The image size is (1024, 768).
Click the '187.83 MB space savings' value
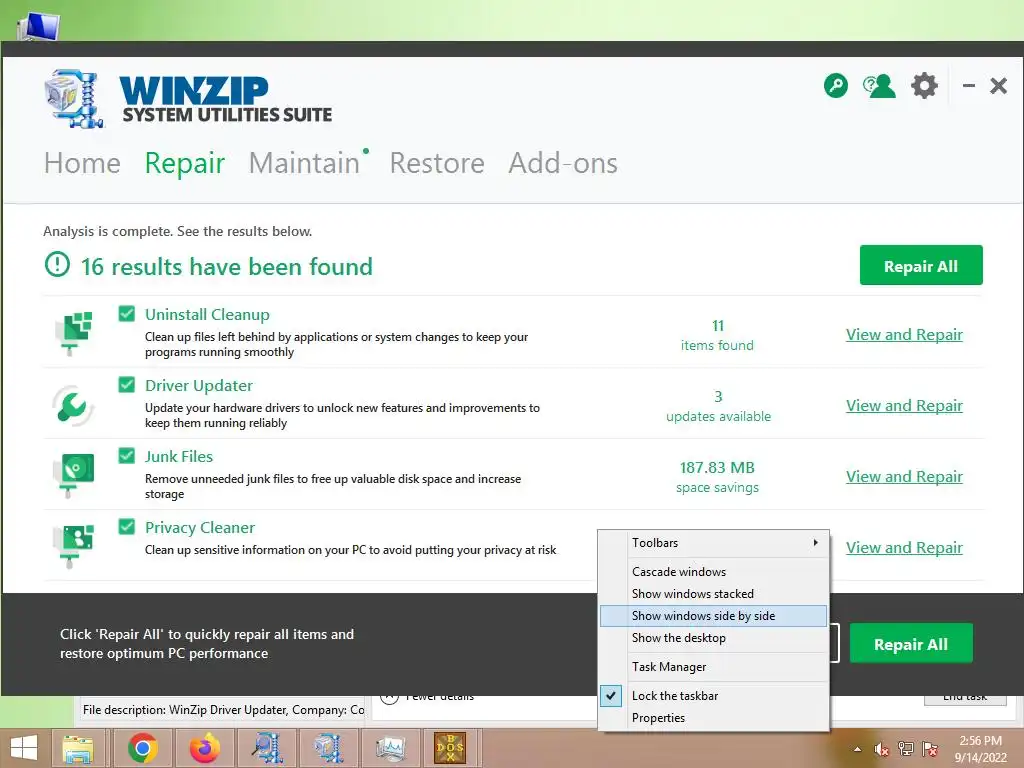coord(717,477)
